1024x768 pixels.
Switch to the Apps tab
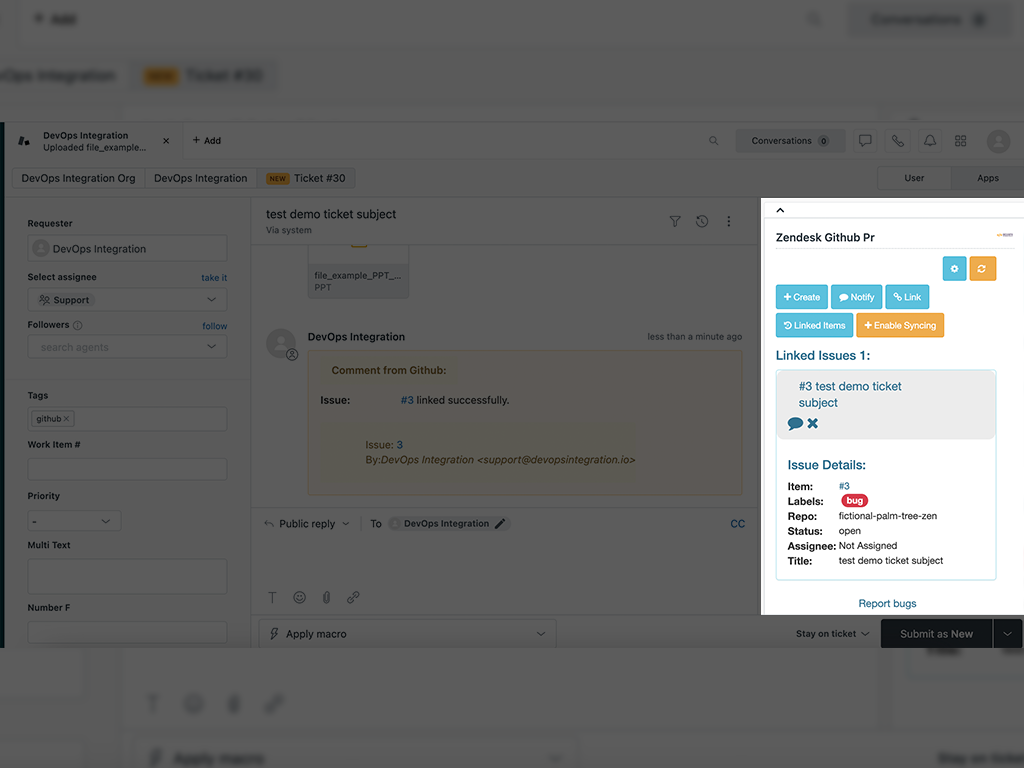pos(986,178)
